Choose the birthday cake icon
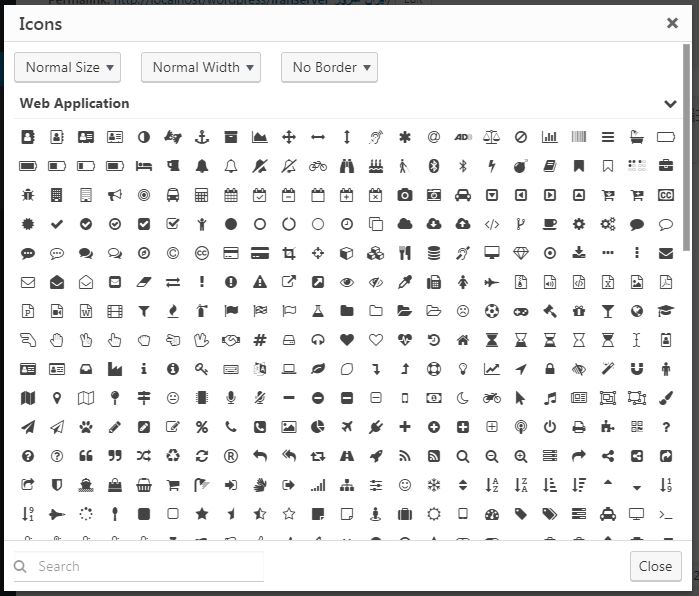The image size is (699, 596). [x=376, y=166]
